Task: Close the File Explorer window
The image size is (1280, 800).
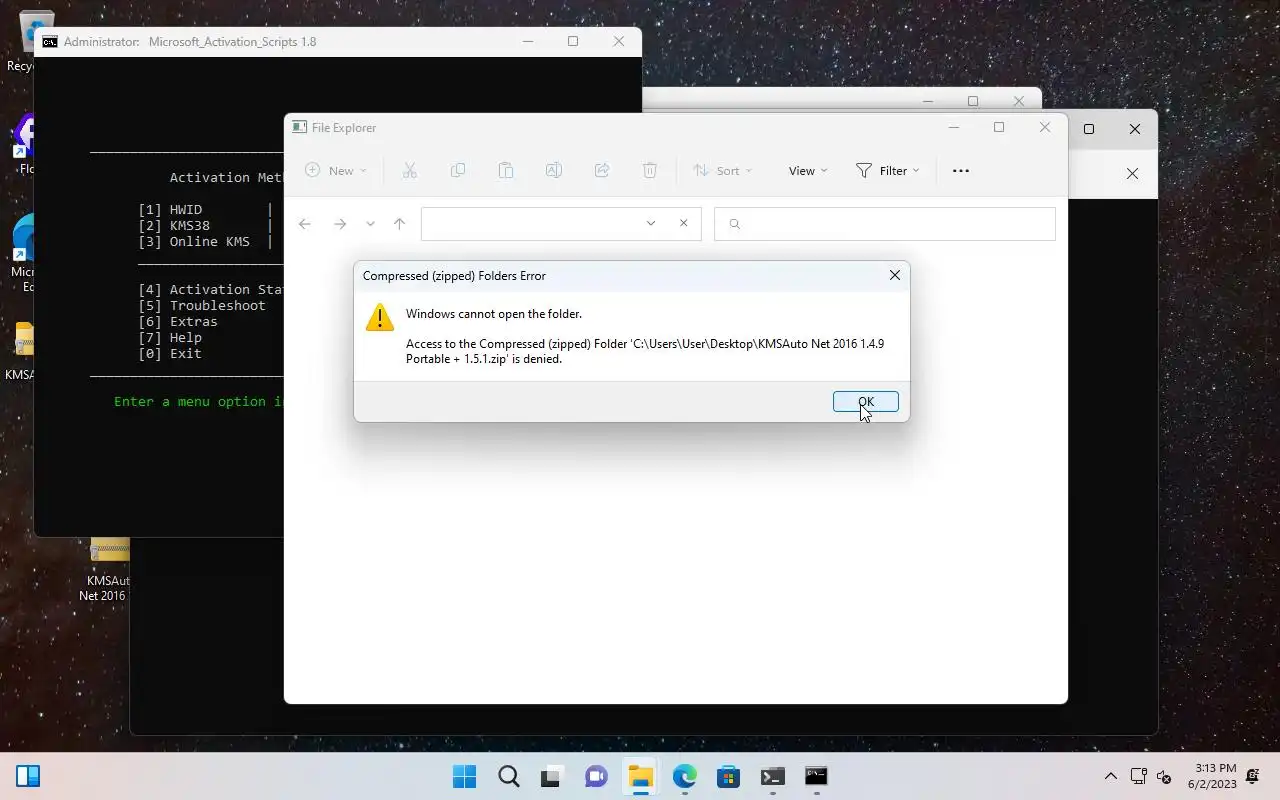Action: tap(1045, 127)
